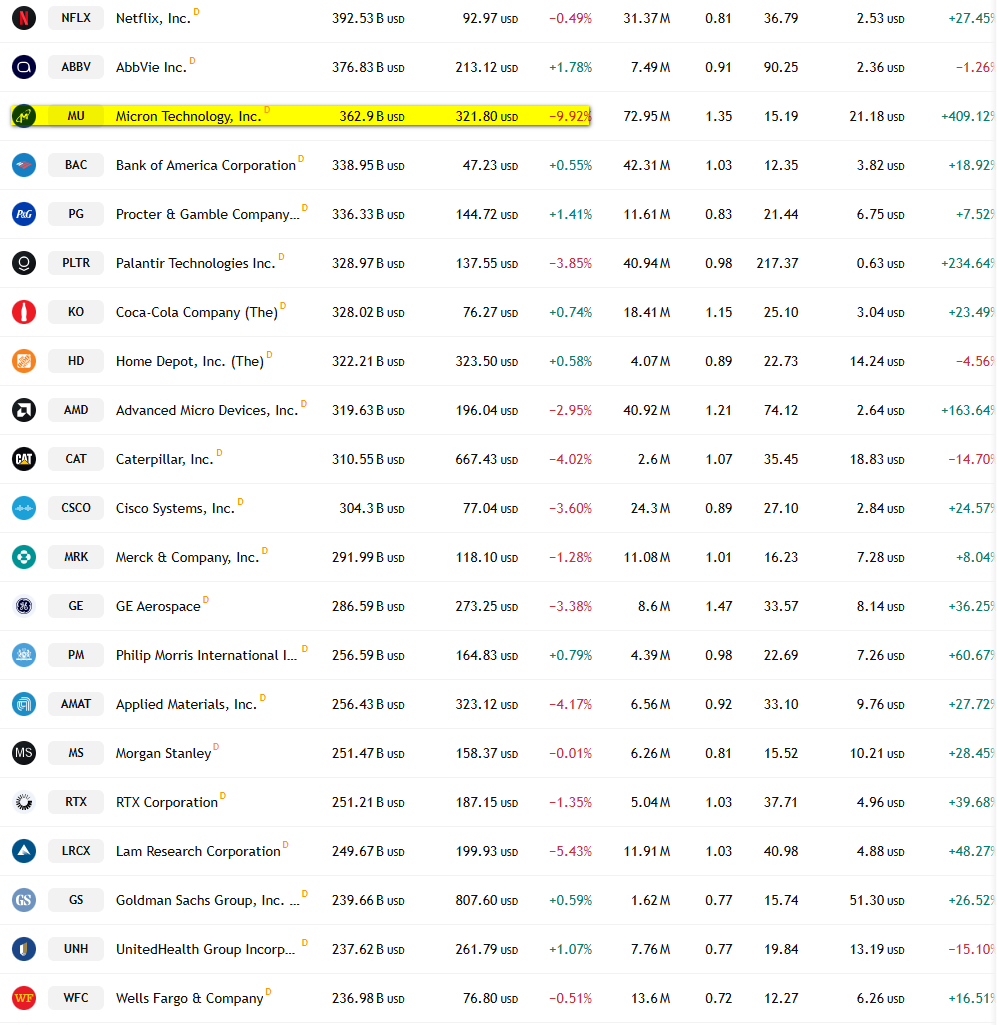Click the Wells Fargo logo icon
This screenshot has height=1025, width=997.
point(24,998)
